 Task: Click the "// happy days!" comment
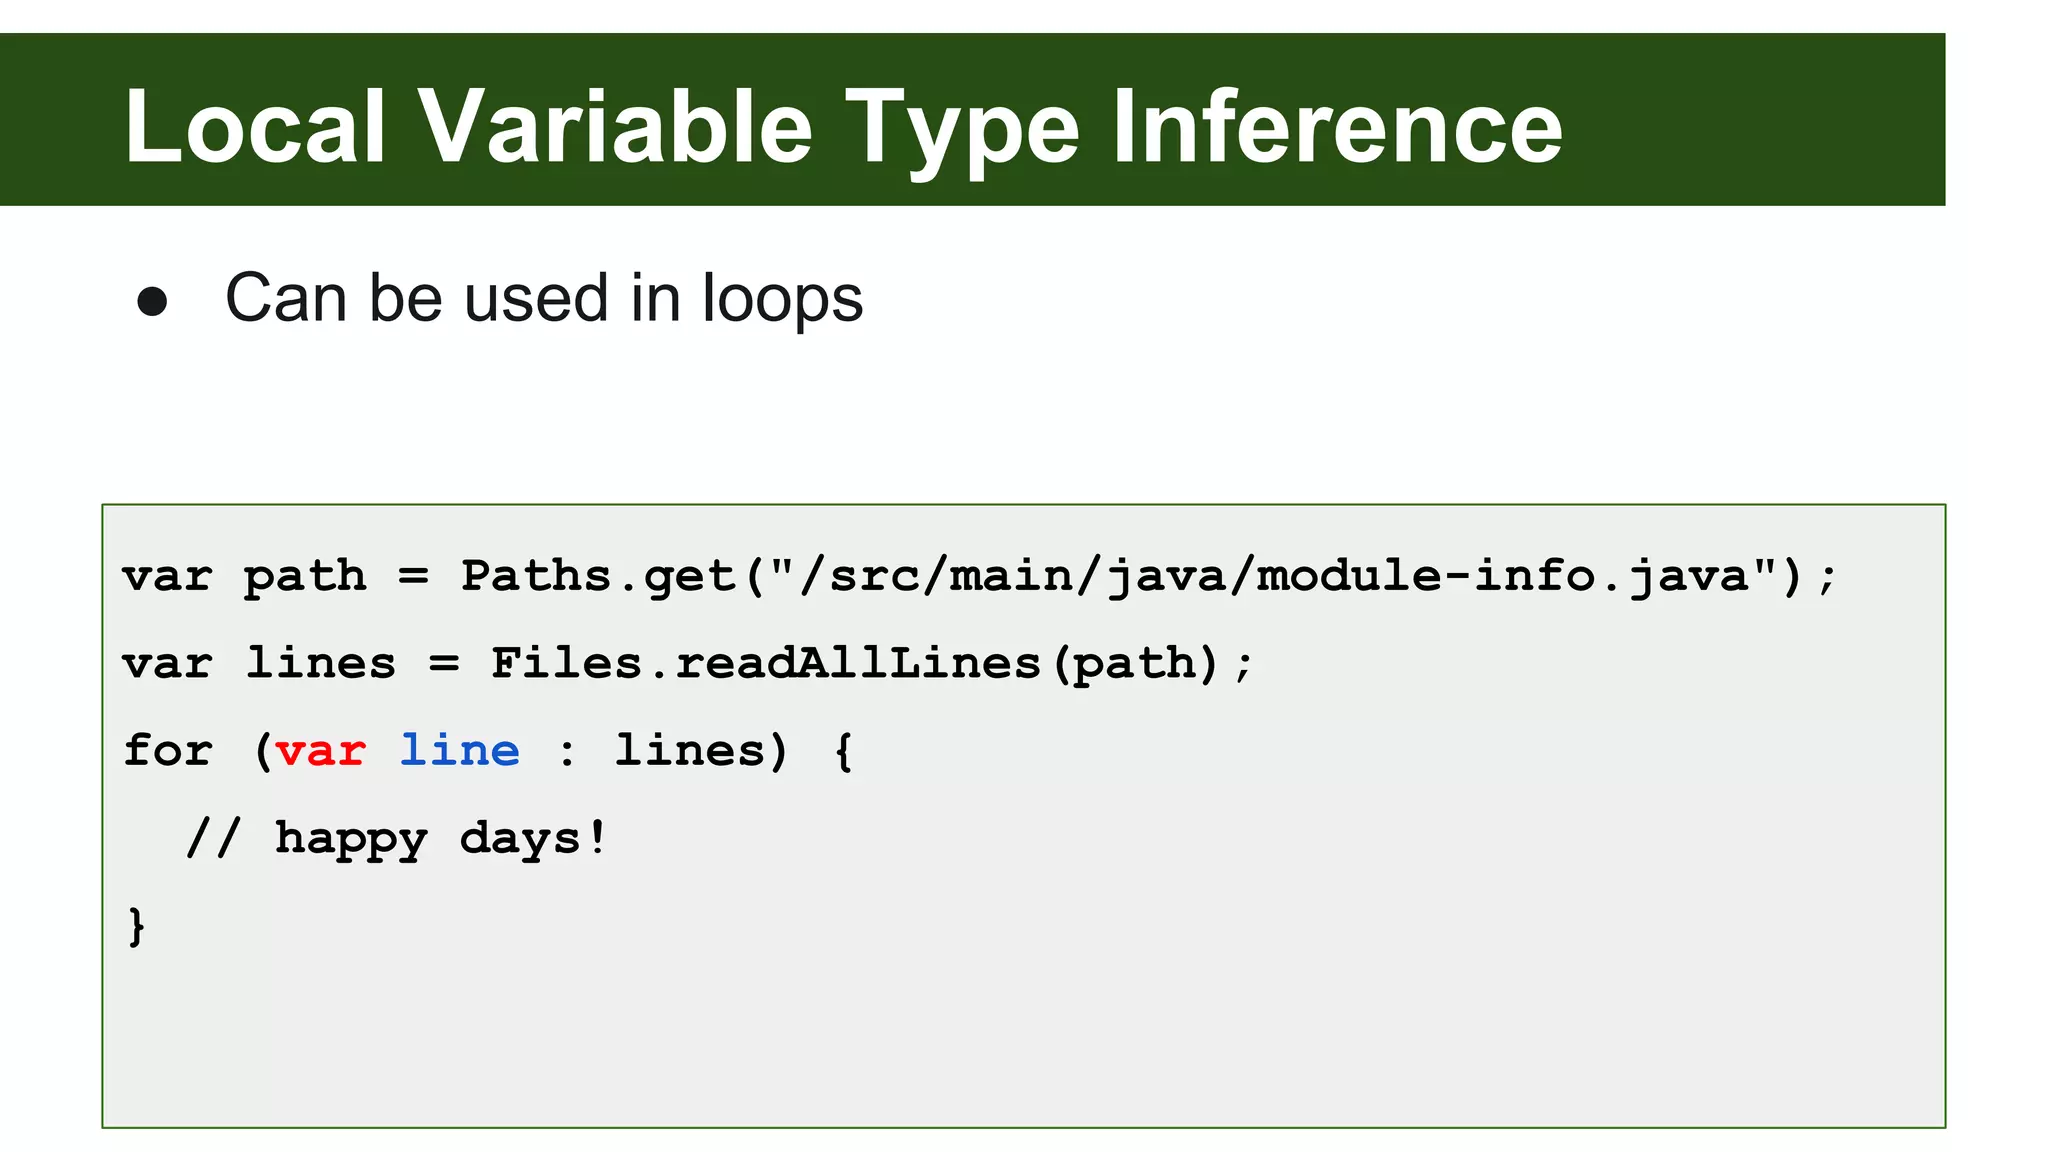tap(396, 838)
